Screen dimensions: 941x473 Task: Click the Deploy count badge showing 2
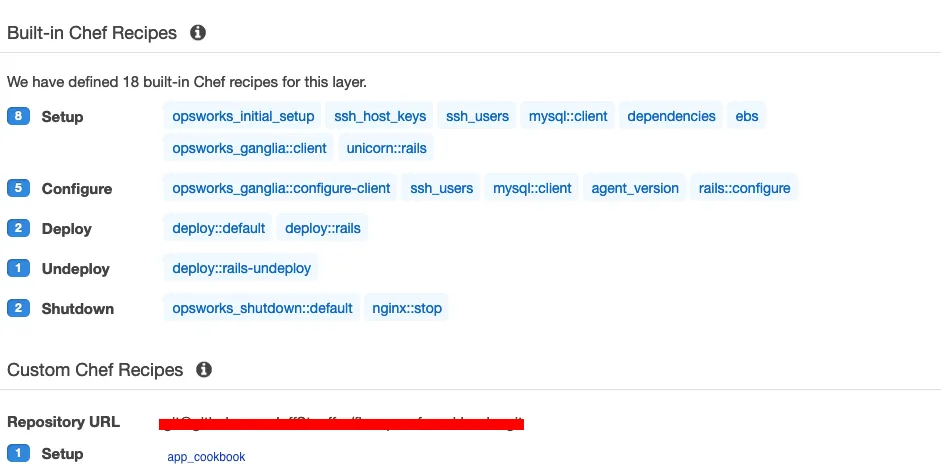(18, 228)
